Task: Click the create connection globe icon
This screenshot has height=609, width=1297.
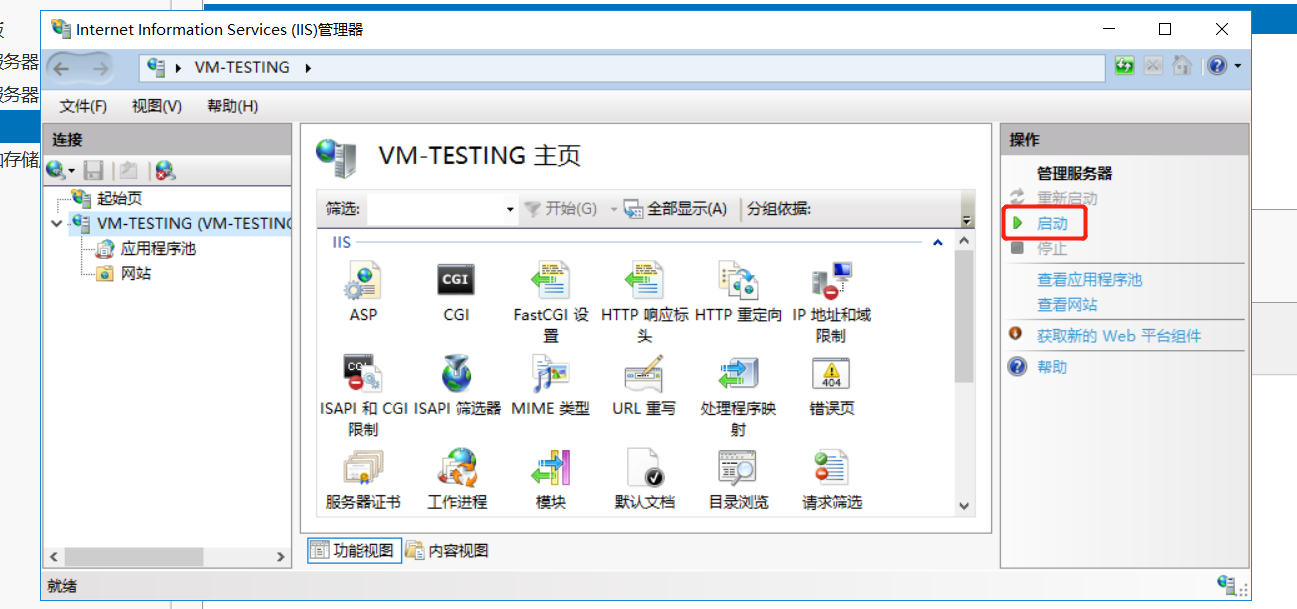Action: pyautogui.click(x=56, y=171)
